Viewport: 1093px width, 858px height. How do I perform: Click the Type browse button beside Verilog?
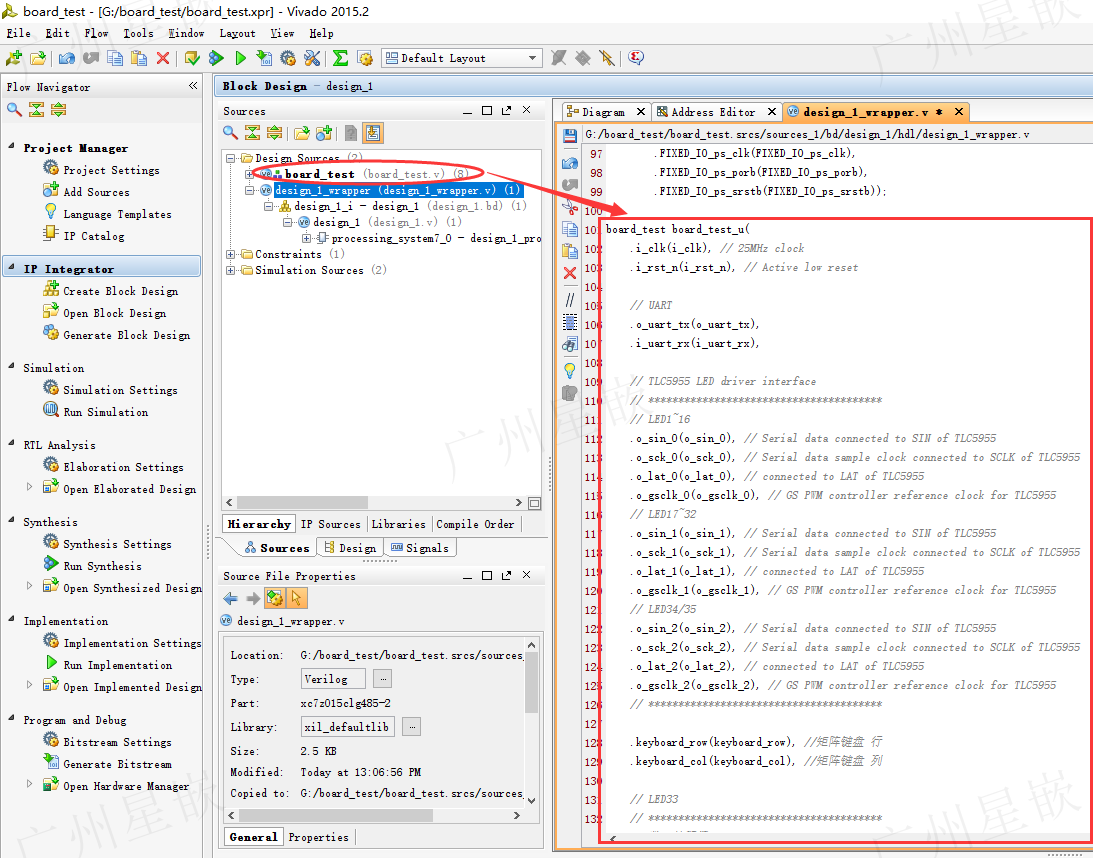[x=383, y=678]
